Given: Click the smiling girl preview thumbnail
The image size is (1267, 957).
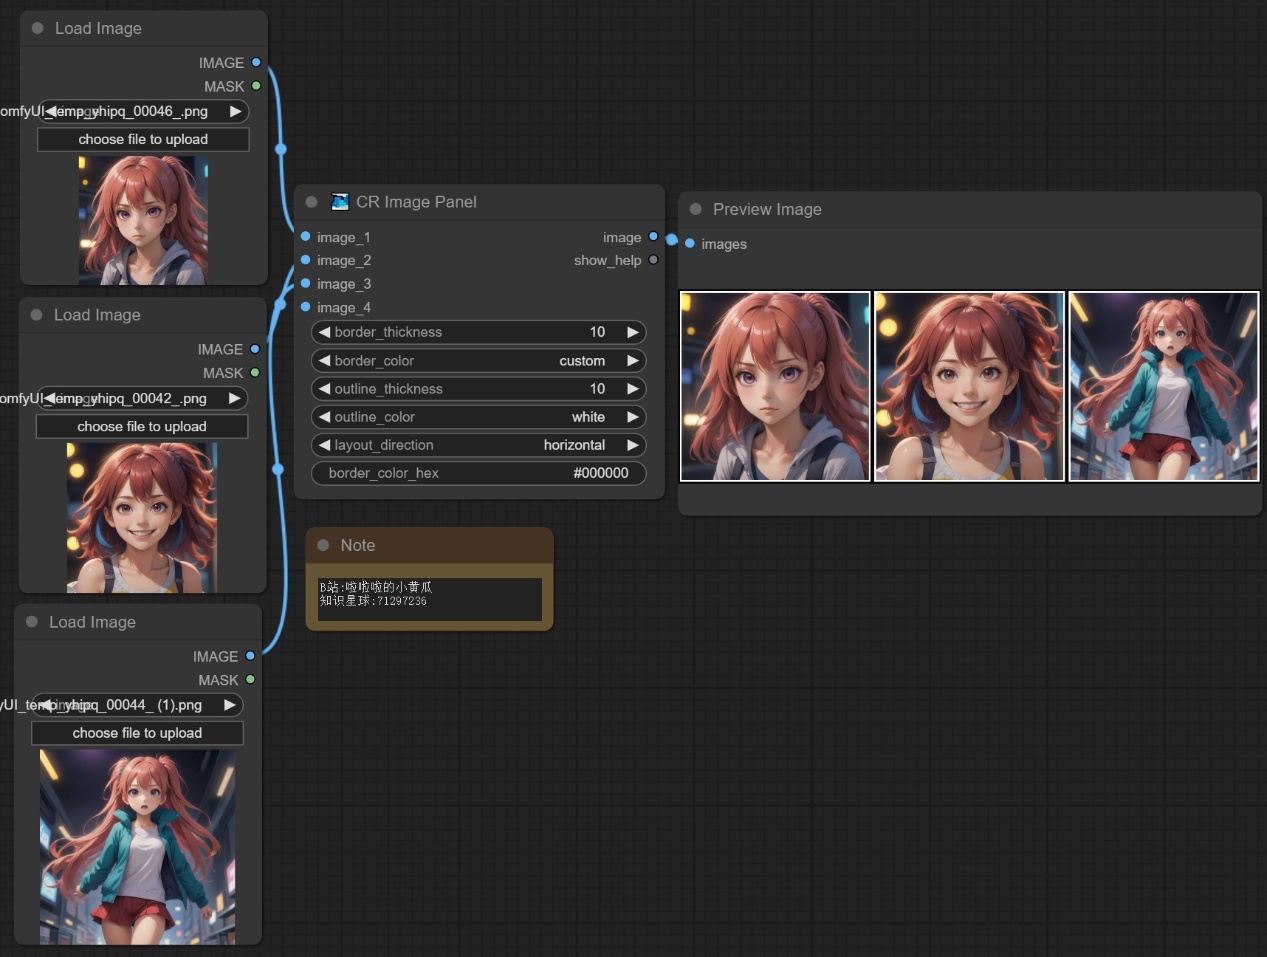Looking at the screenshot, I should pyautogui.click(x=969, y=386).
